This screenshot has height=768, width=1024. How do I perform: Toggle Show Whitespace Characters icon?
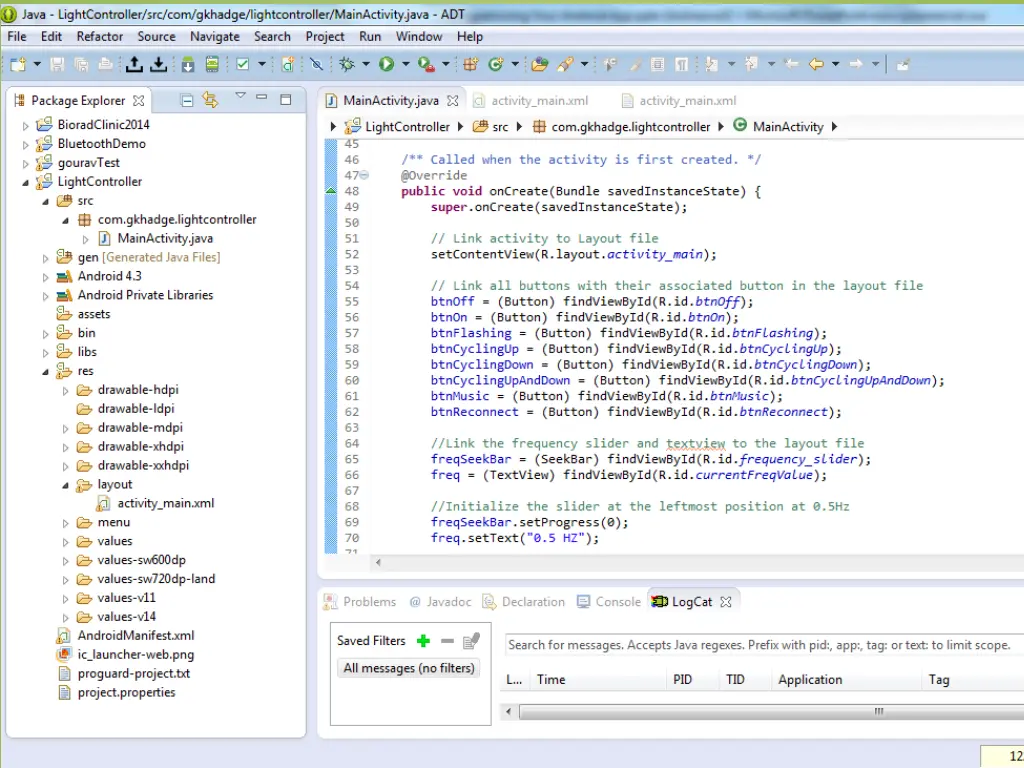(681, 64)
